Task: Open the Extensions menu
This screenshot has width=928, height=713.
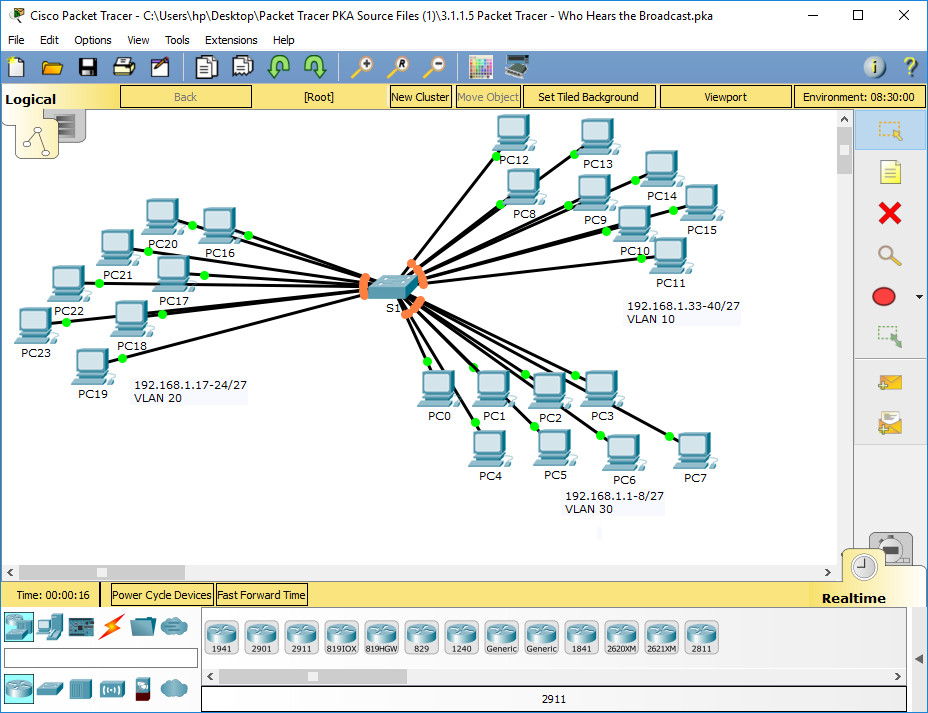Action: (231, 40)
